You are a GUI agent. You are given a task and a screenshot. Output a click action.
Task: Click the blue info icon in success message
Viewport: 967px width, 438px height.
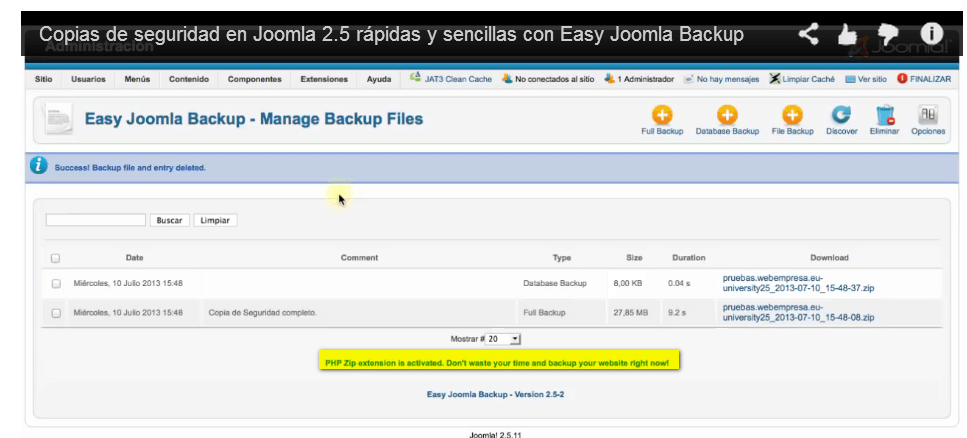(x=39, y=166)
